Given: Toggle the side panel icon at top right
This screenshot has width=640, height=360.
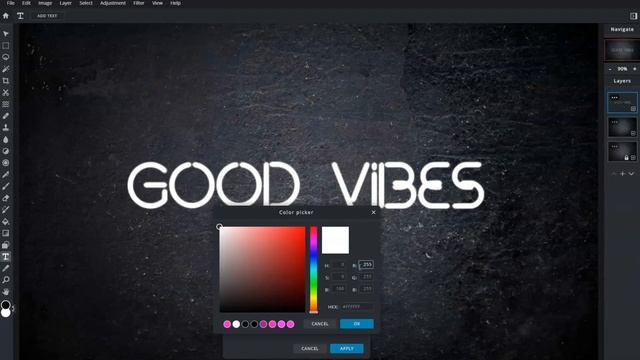Looking at the screenshot, I should pos(633,16).
